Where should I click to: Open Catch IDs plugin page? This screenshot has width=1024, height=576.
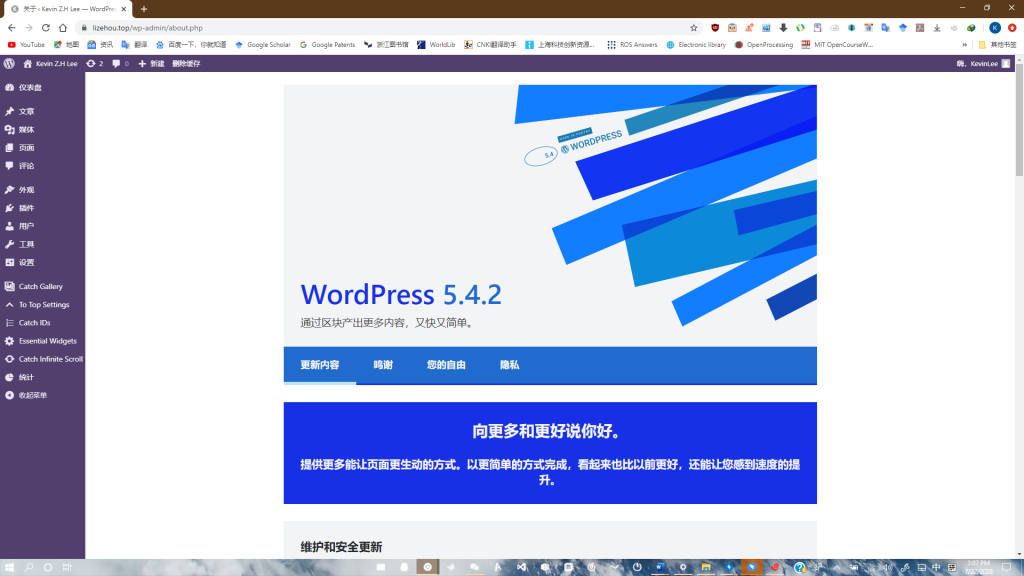42,323
